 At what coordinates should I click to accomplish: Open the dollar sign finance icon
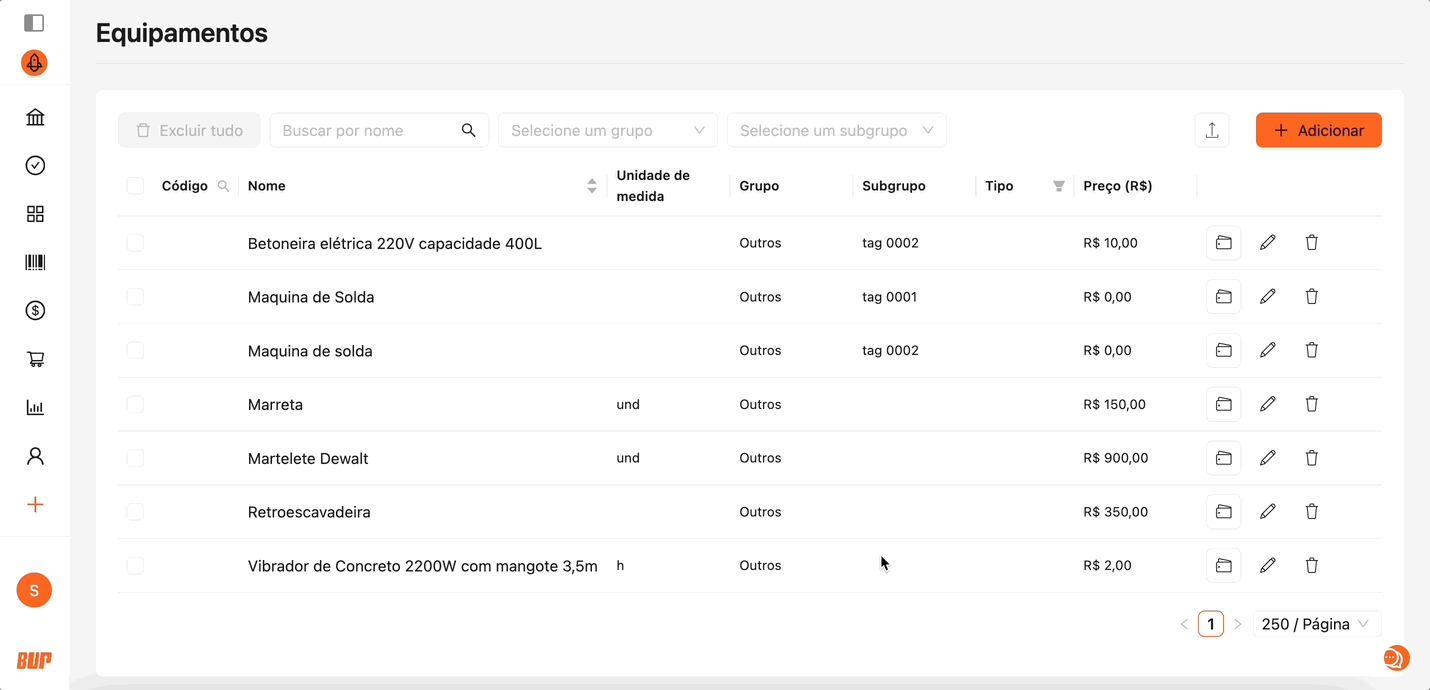coord(35,311)
